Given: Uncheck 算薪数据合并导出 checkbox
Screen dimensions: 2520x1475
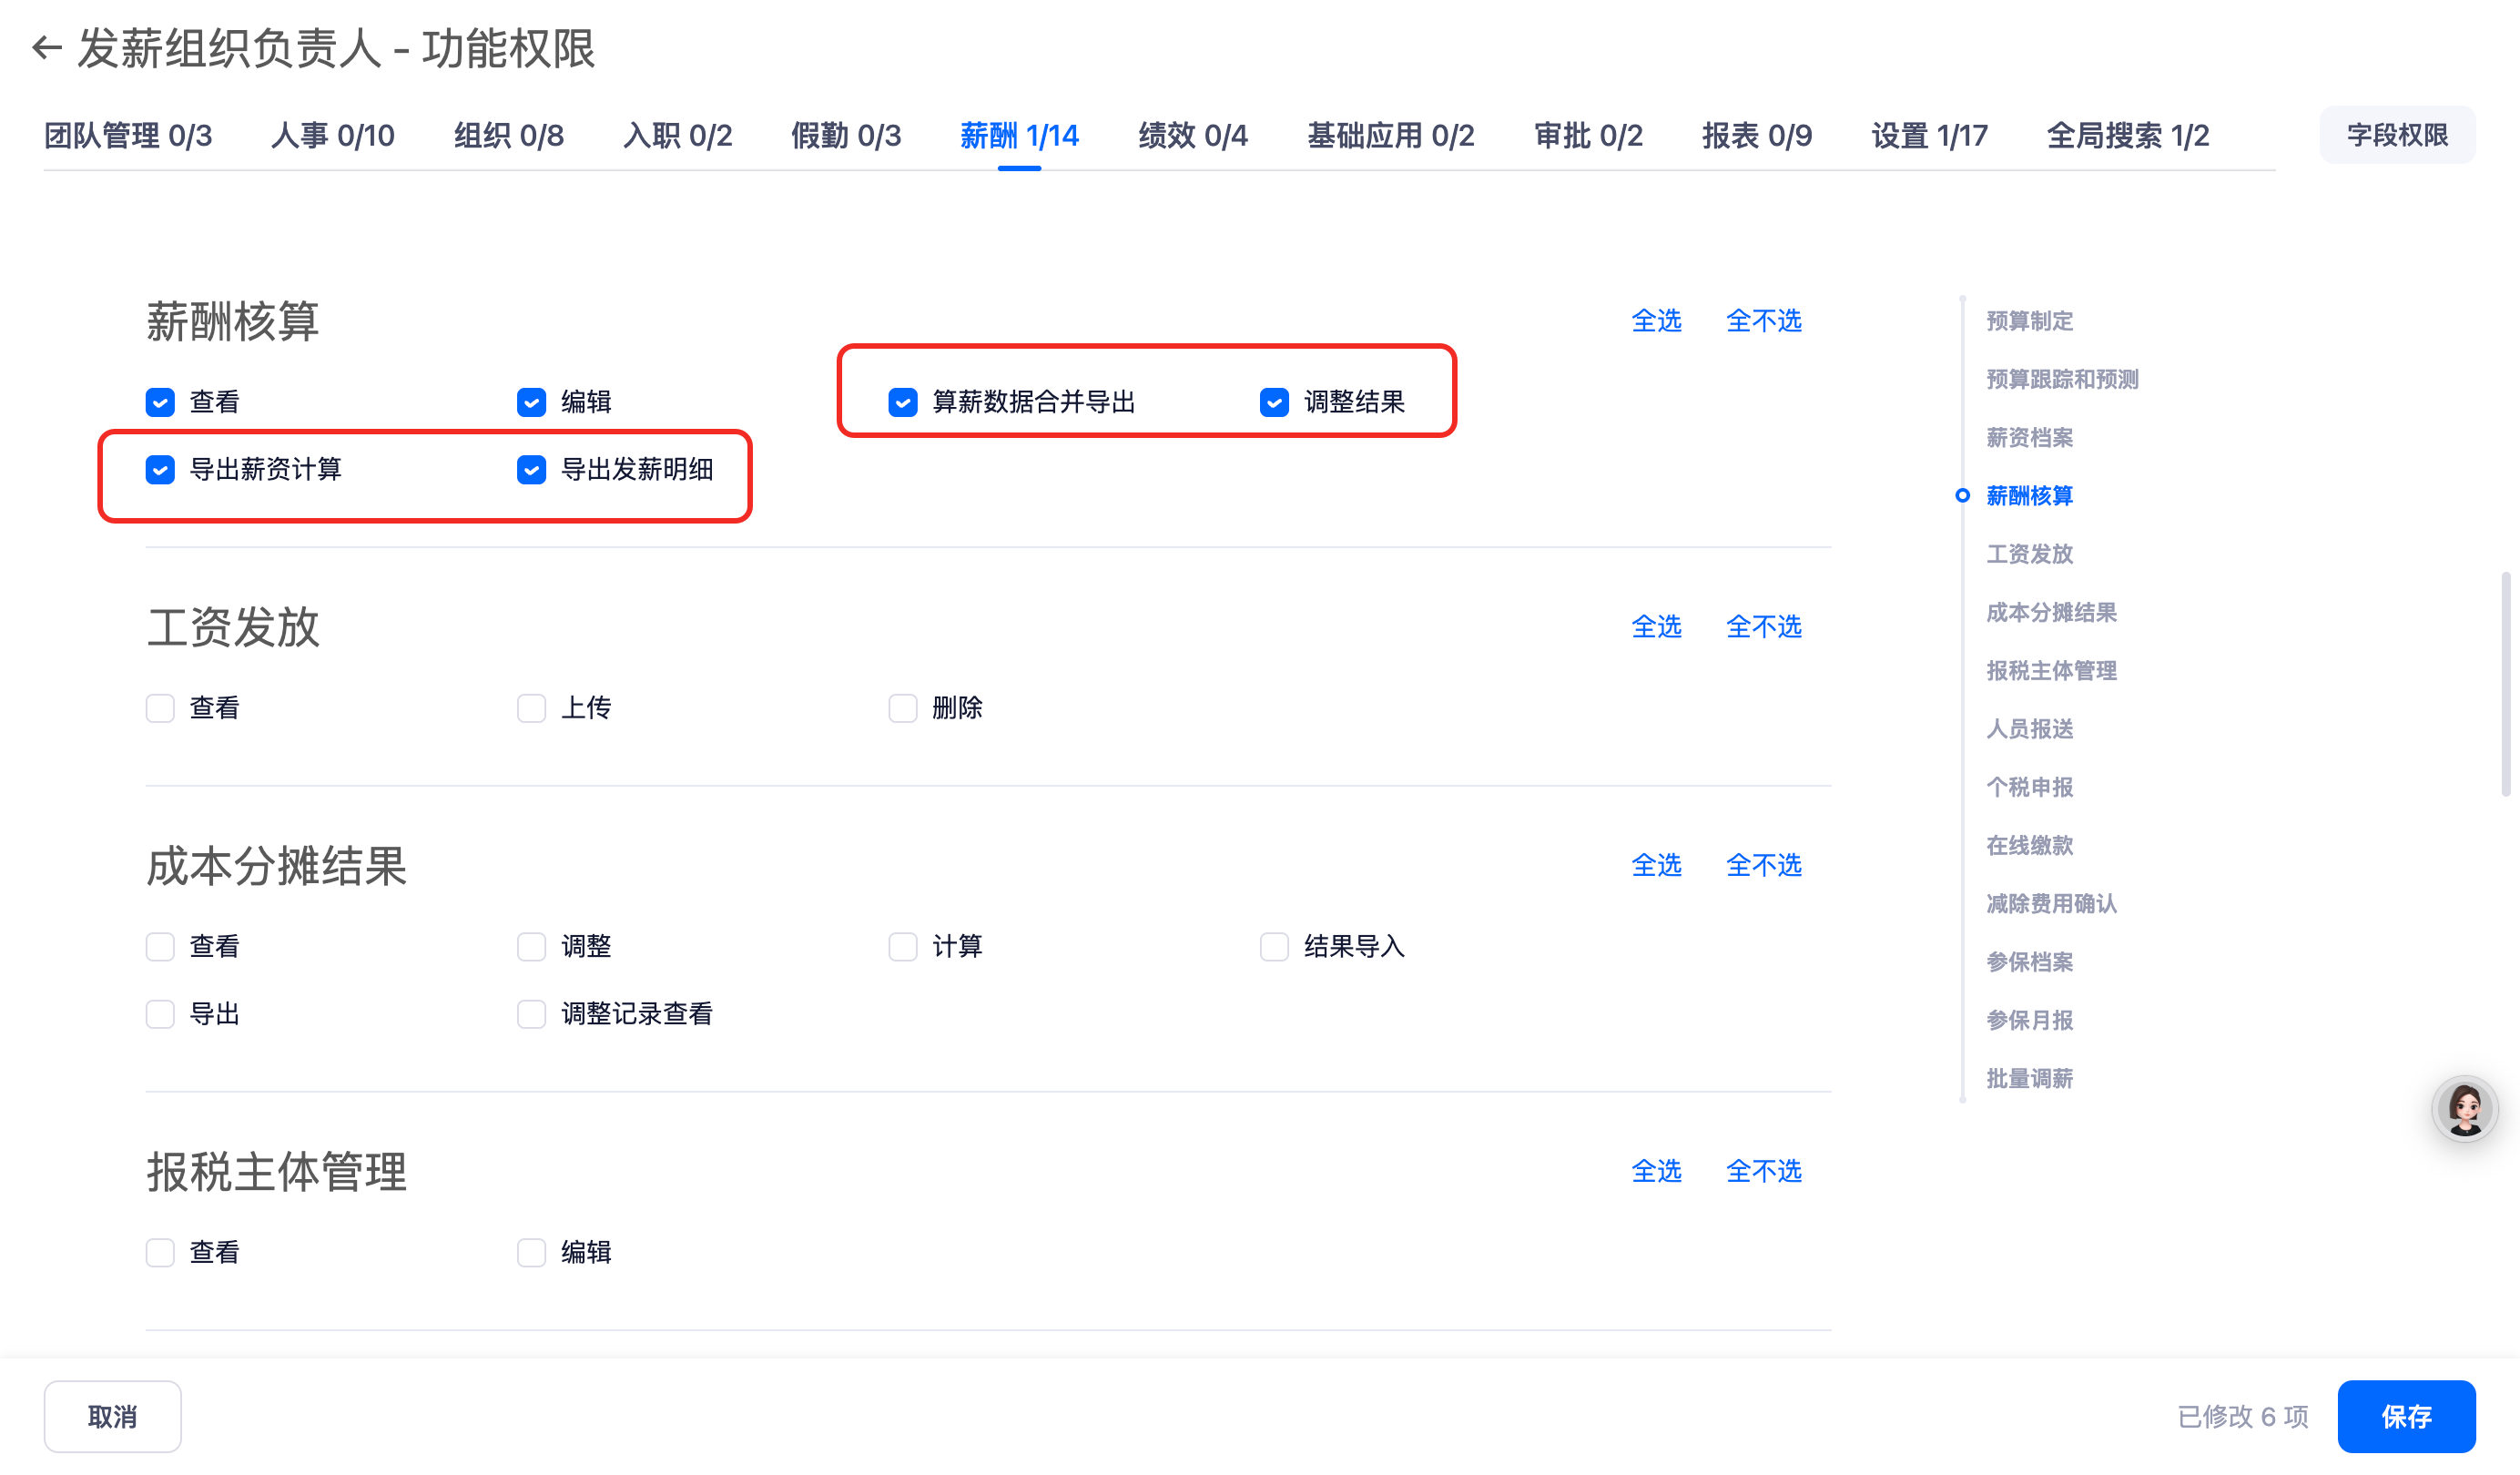Looking at the screenshot, I should coord(902,402).
